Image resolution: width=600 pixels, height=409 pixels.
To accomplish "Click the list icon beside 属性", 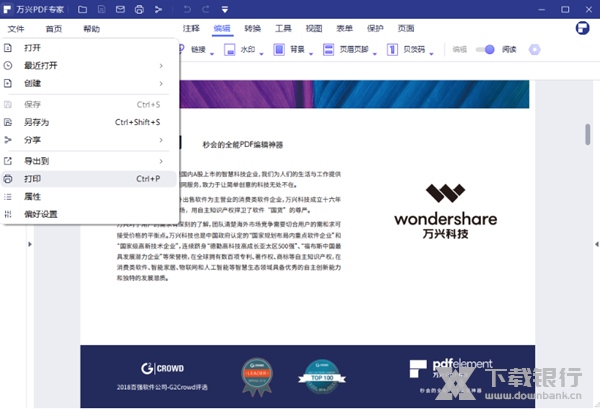I will [x=8, y=197].
